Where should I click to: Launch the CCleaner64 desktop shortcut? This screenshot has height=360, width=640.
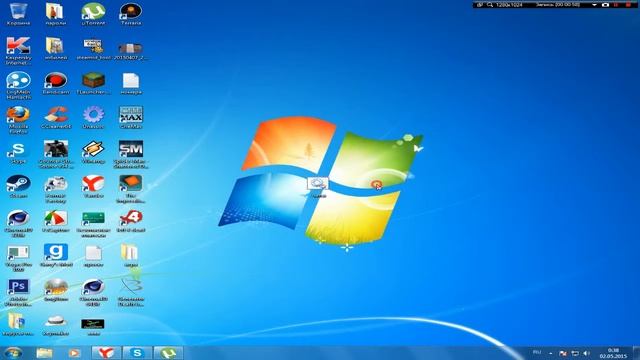pos(56,118)
